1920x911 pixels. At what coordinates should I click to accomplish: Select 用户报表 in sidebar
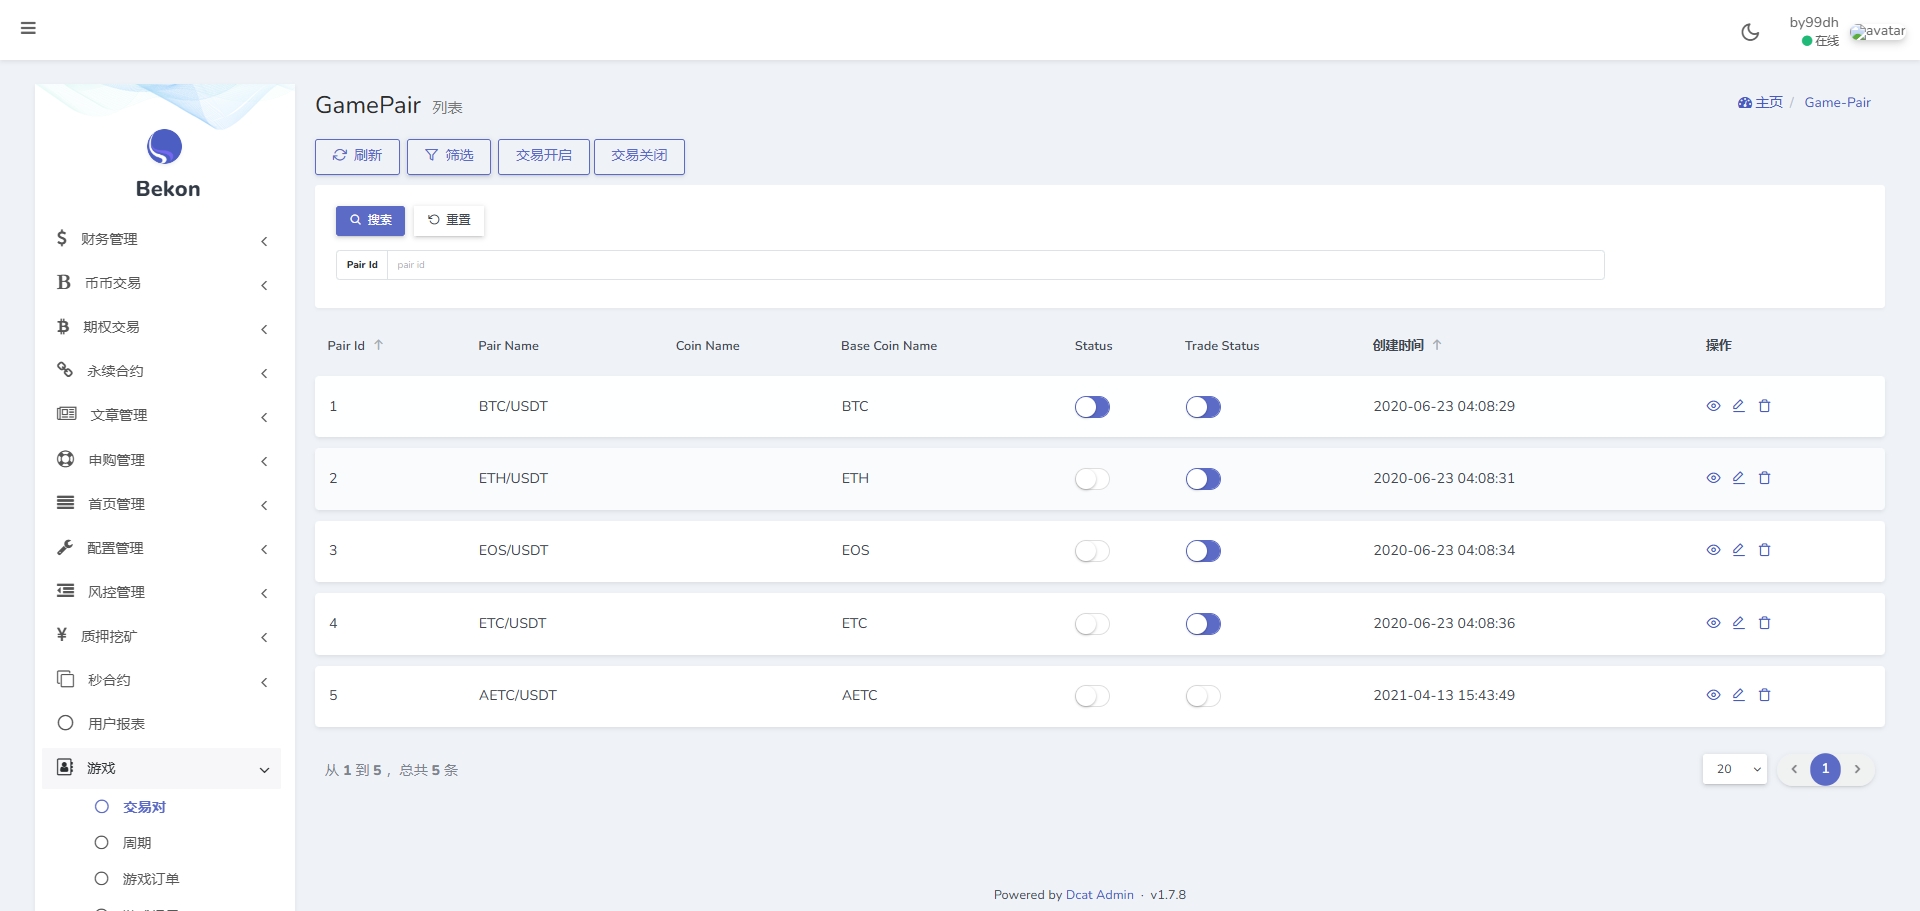point(116,724)
